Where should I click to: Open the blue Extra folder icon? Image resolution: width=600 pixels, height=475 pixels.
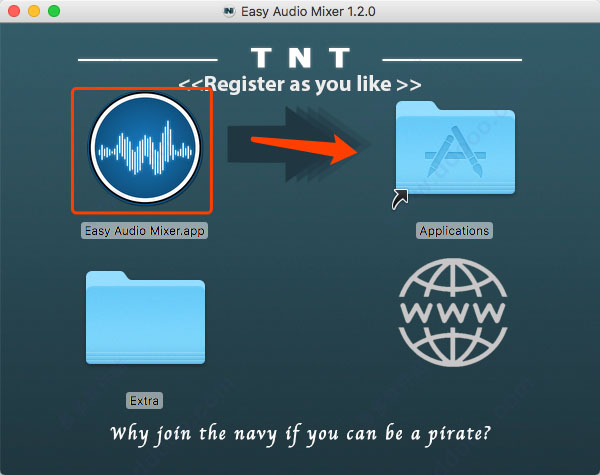point(145,318)
